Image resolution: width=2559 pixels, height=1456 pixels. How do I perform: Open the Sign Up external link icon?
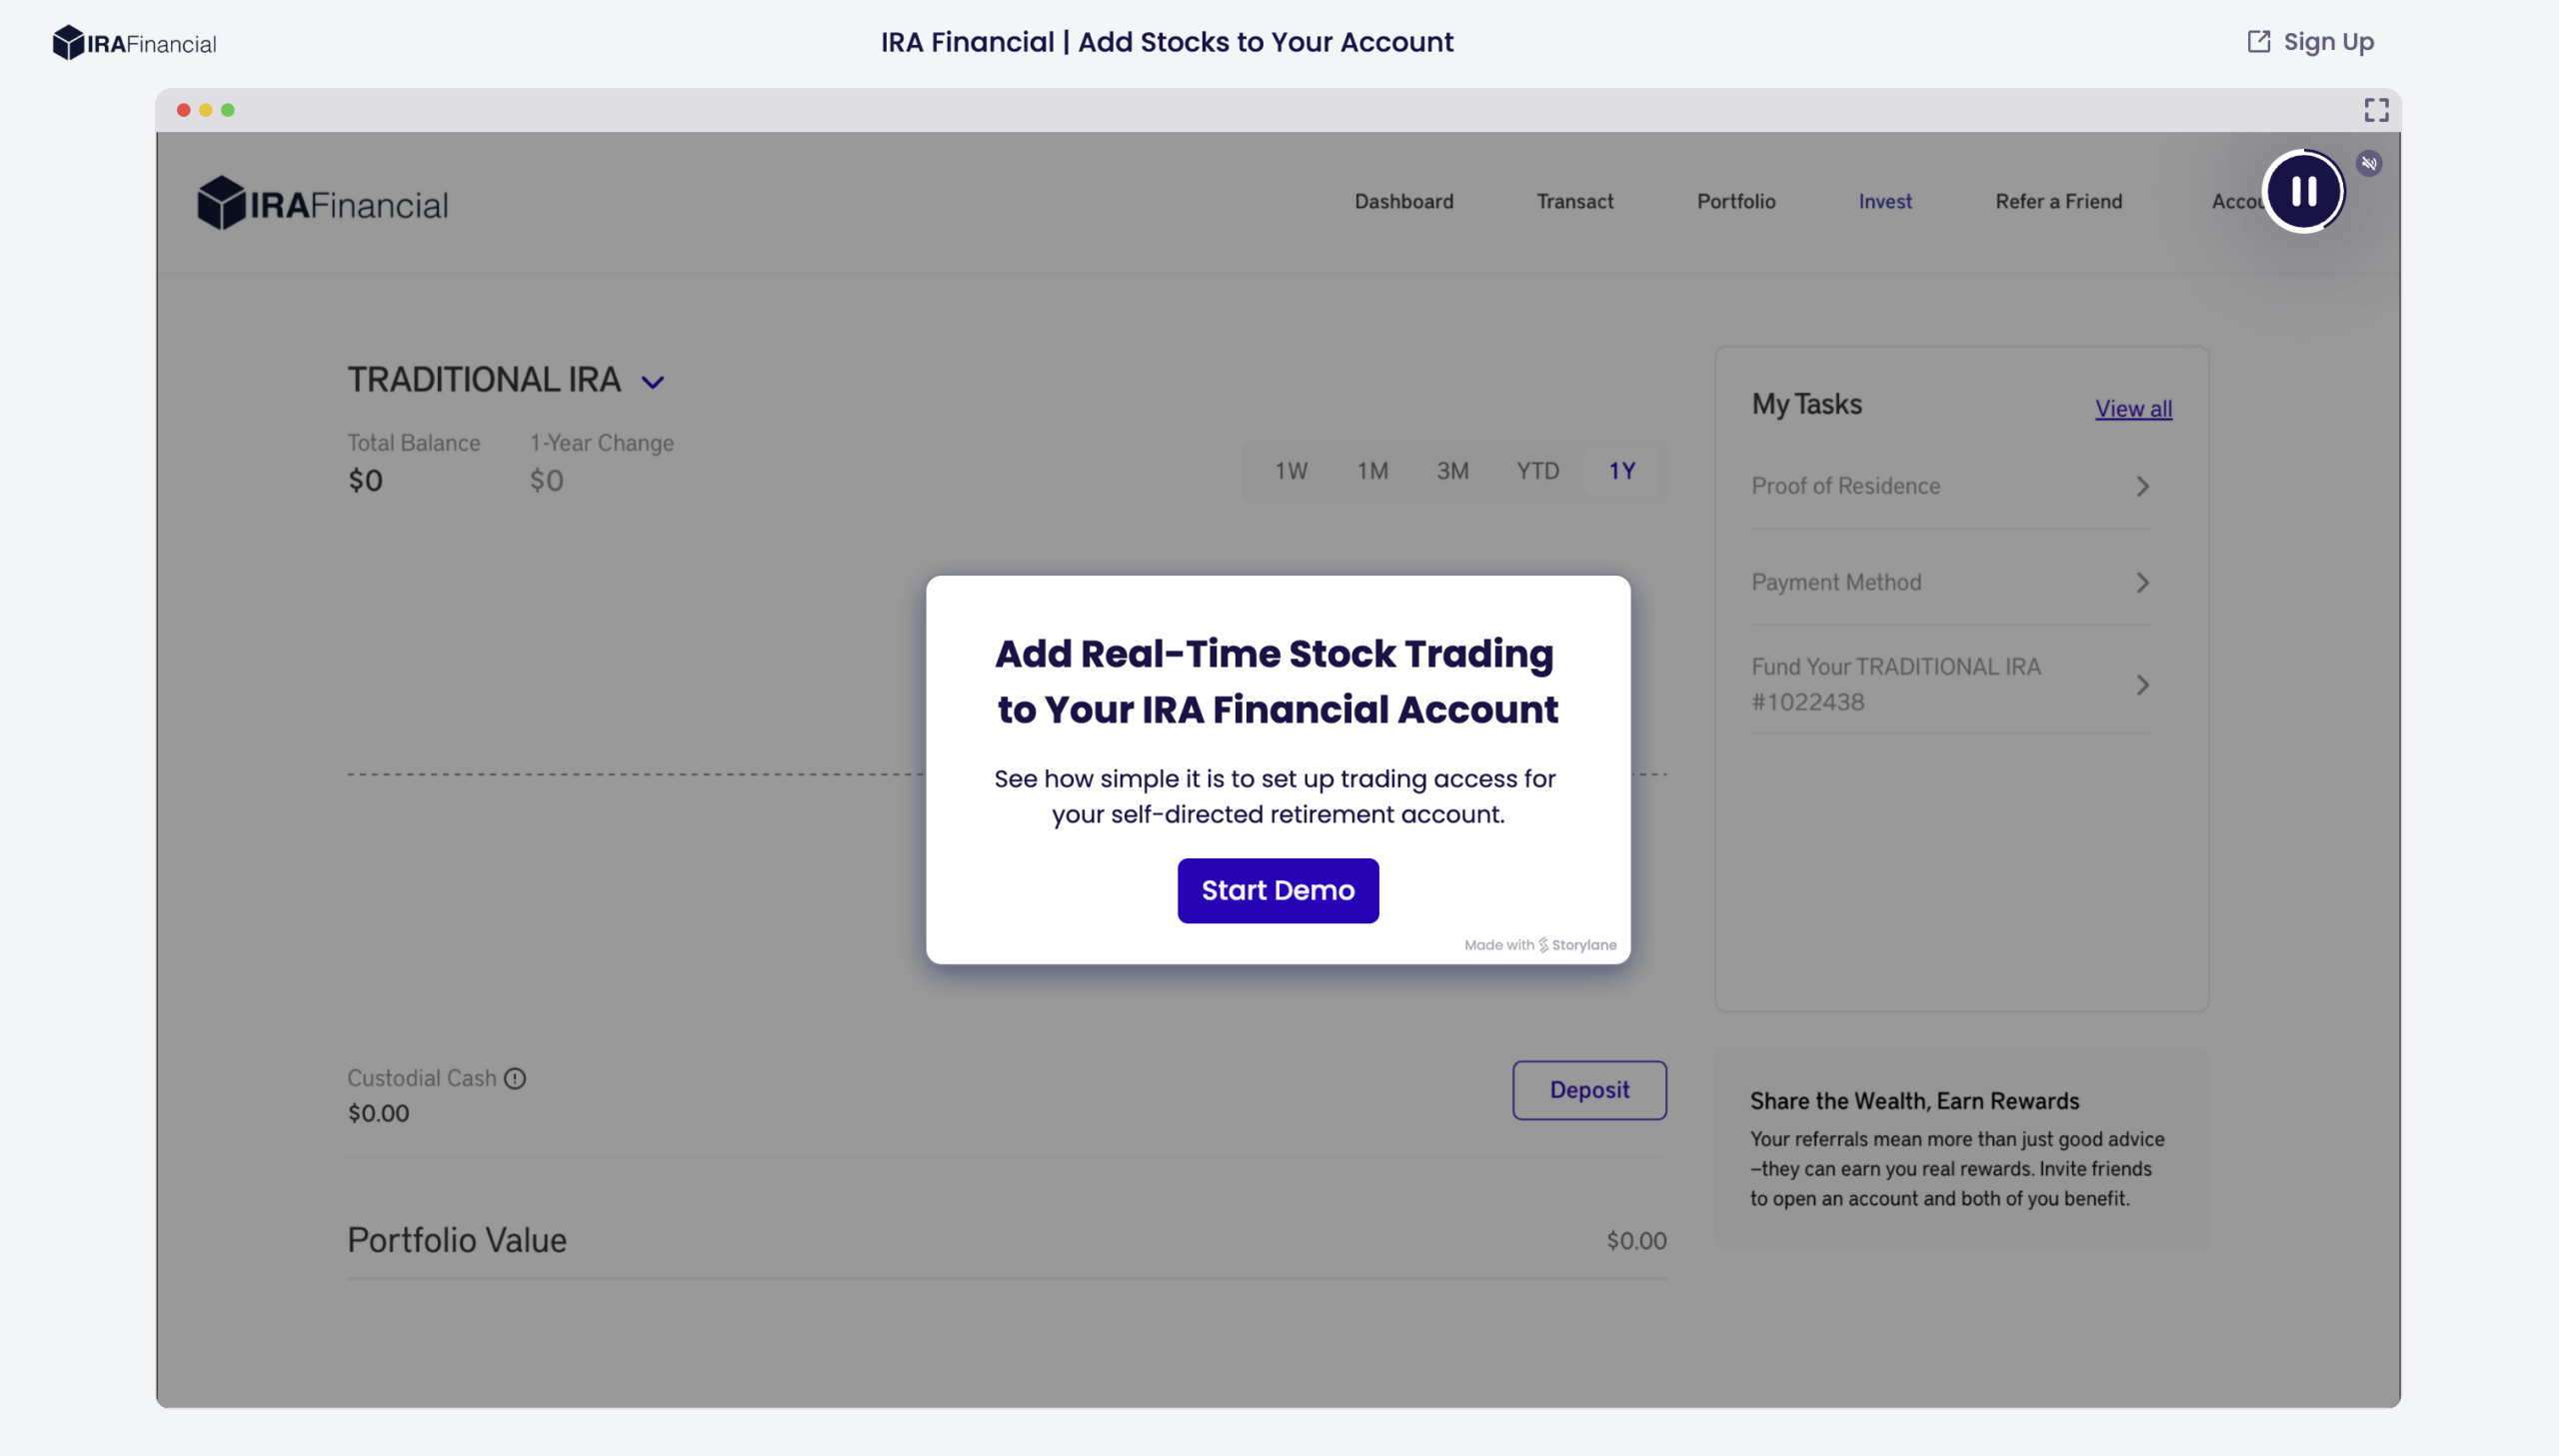pyautogui.click(x=2258, y=42)
